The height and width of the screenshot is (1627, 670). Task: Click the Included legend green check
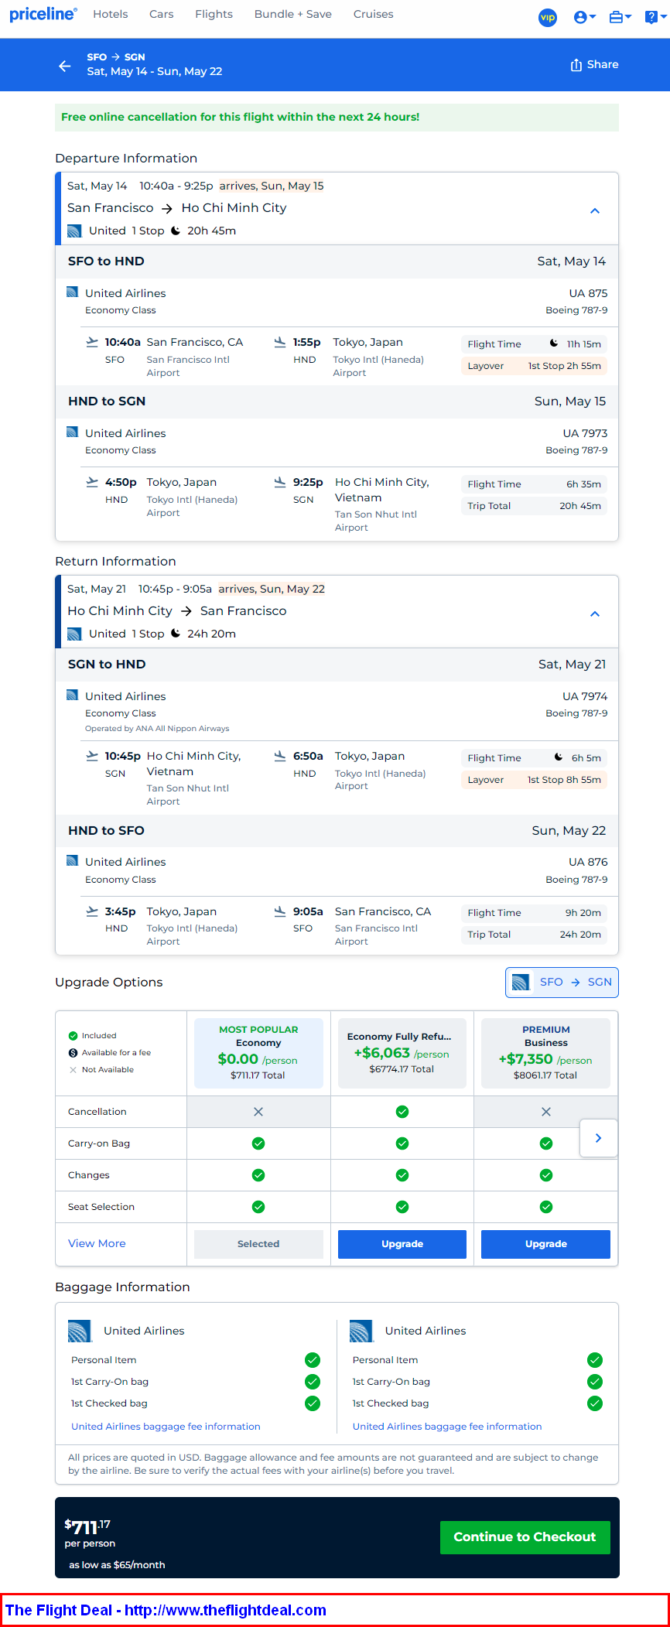coord(73,1036)
